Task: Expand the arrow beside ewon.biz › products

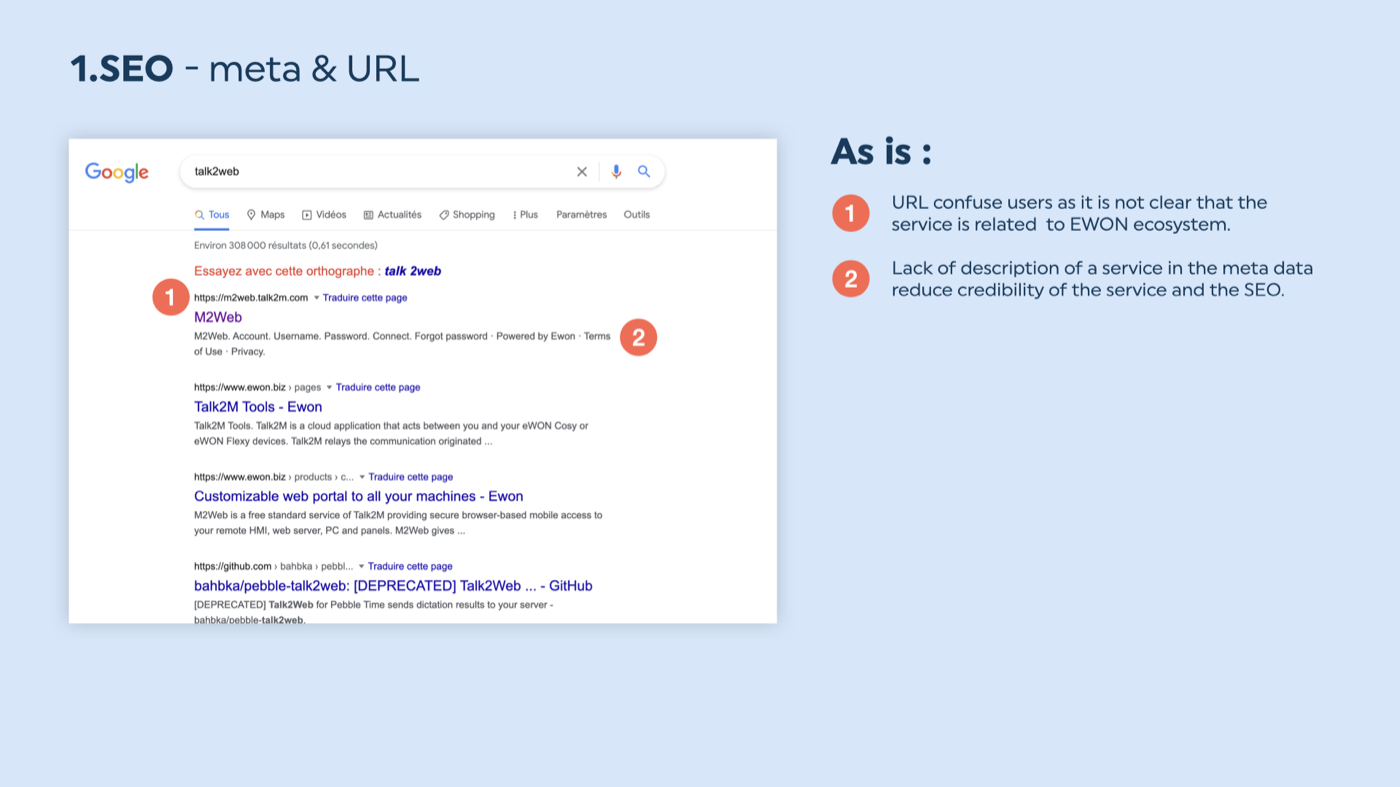Action: tap(362, 477)
